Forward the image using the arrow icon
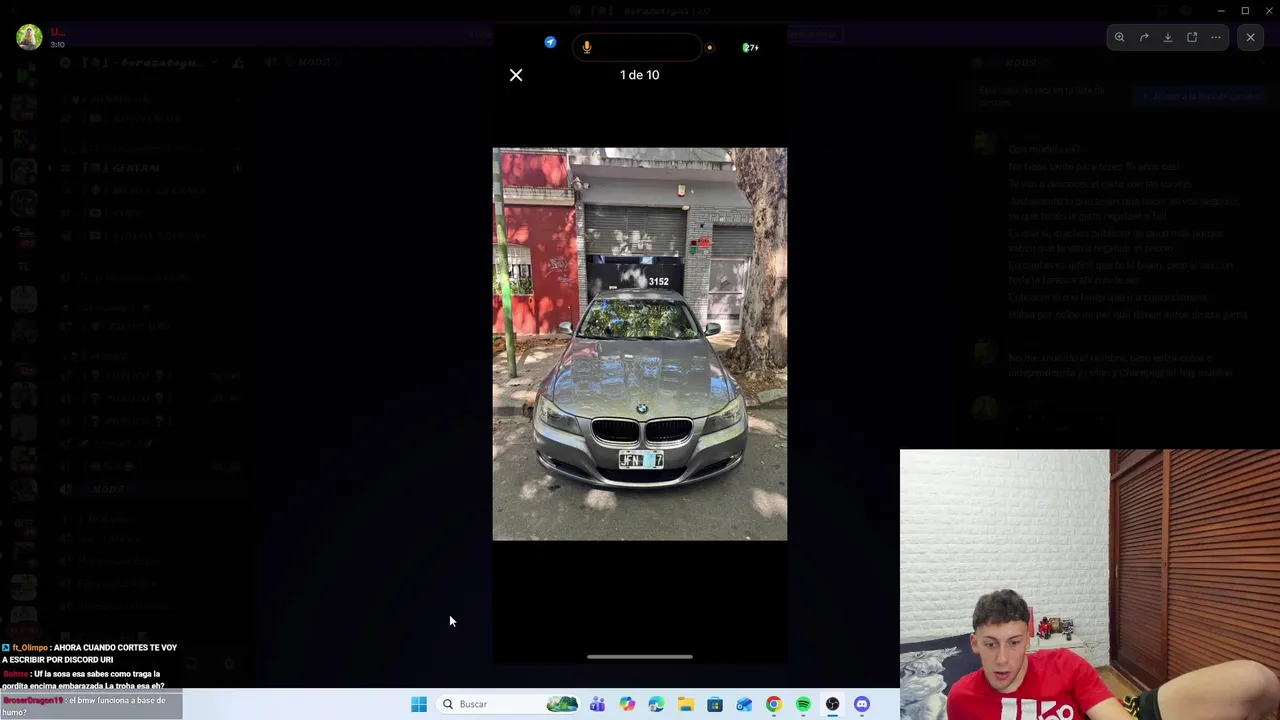Screen dimensions: 1280x720 pos(1144,37)
